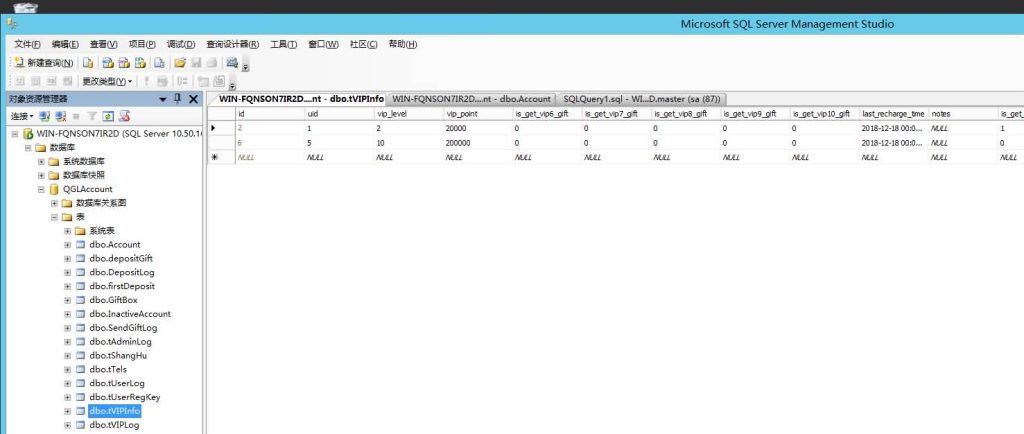Screen dimensions: 1024x434
Task: Close the Object Explorer panel
Action: 193,99
